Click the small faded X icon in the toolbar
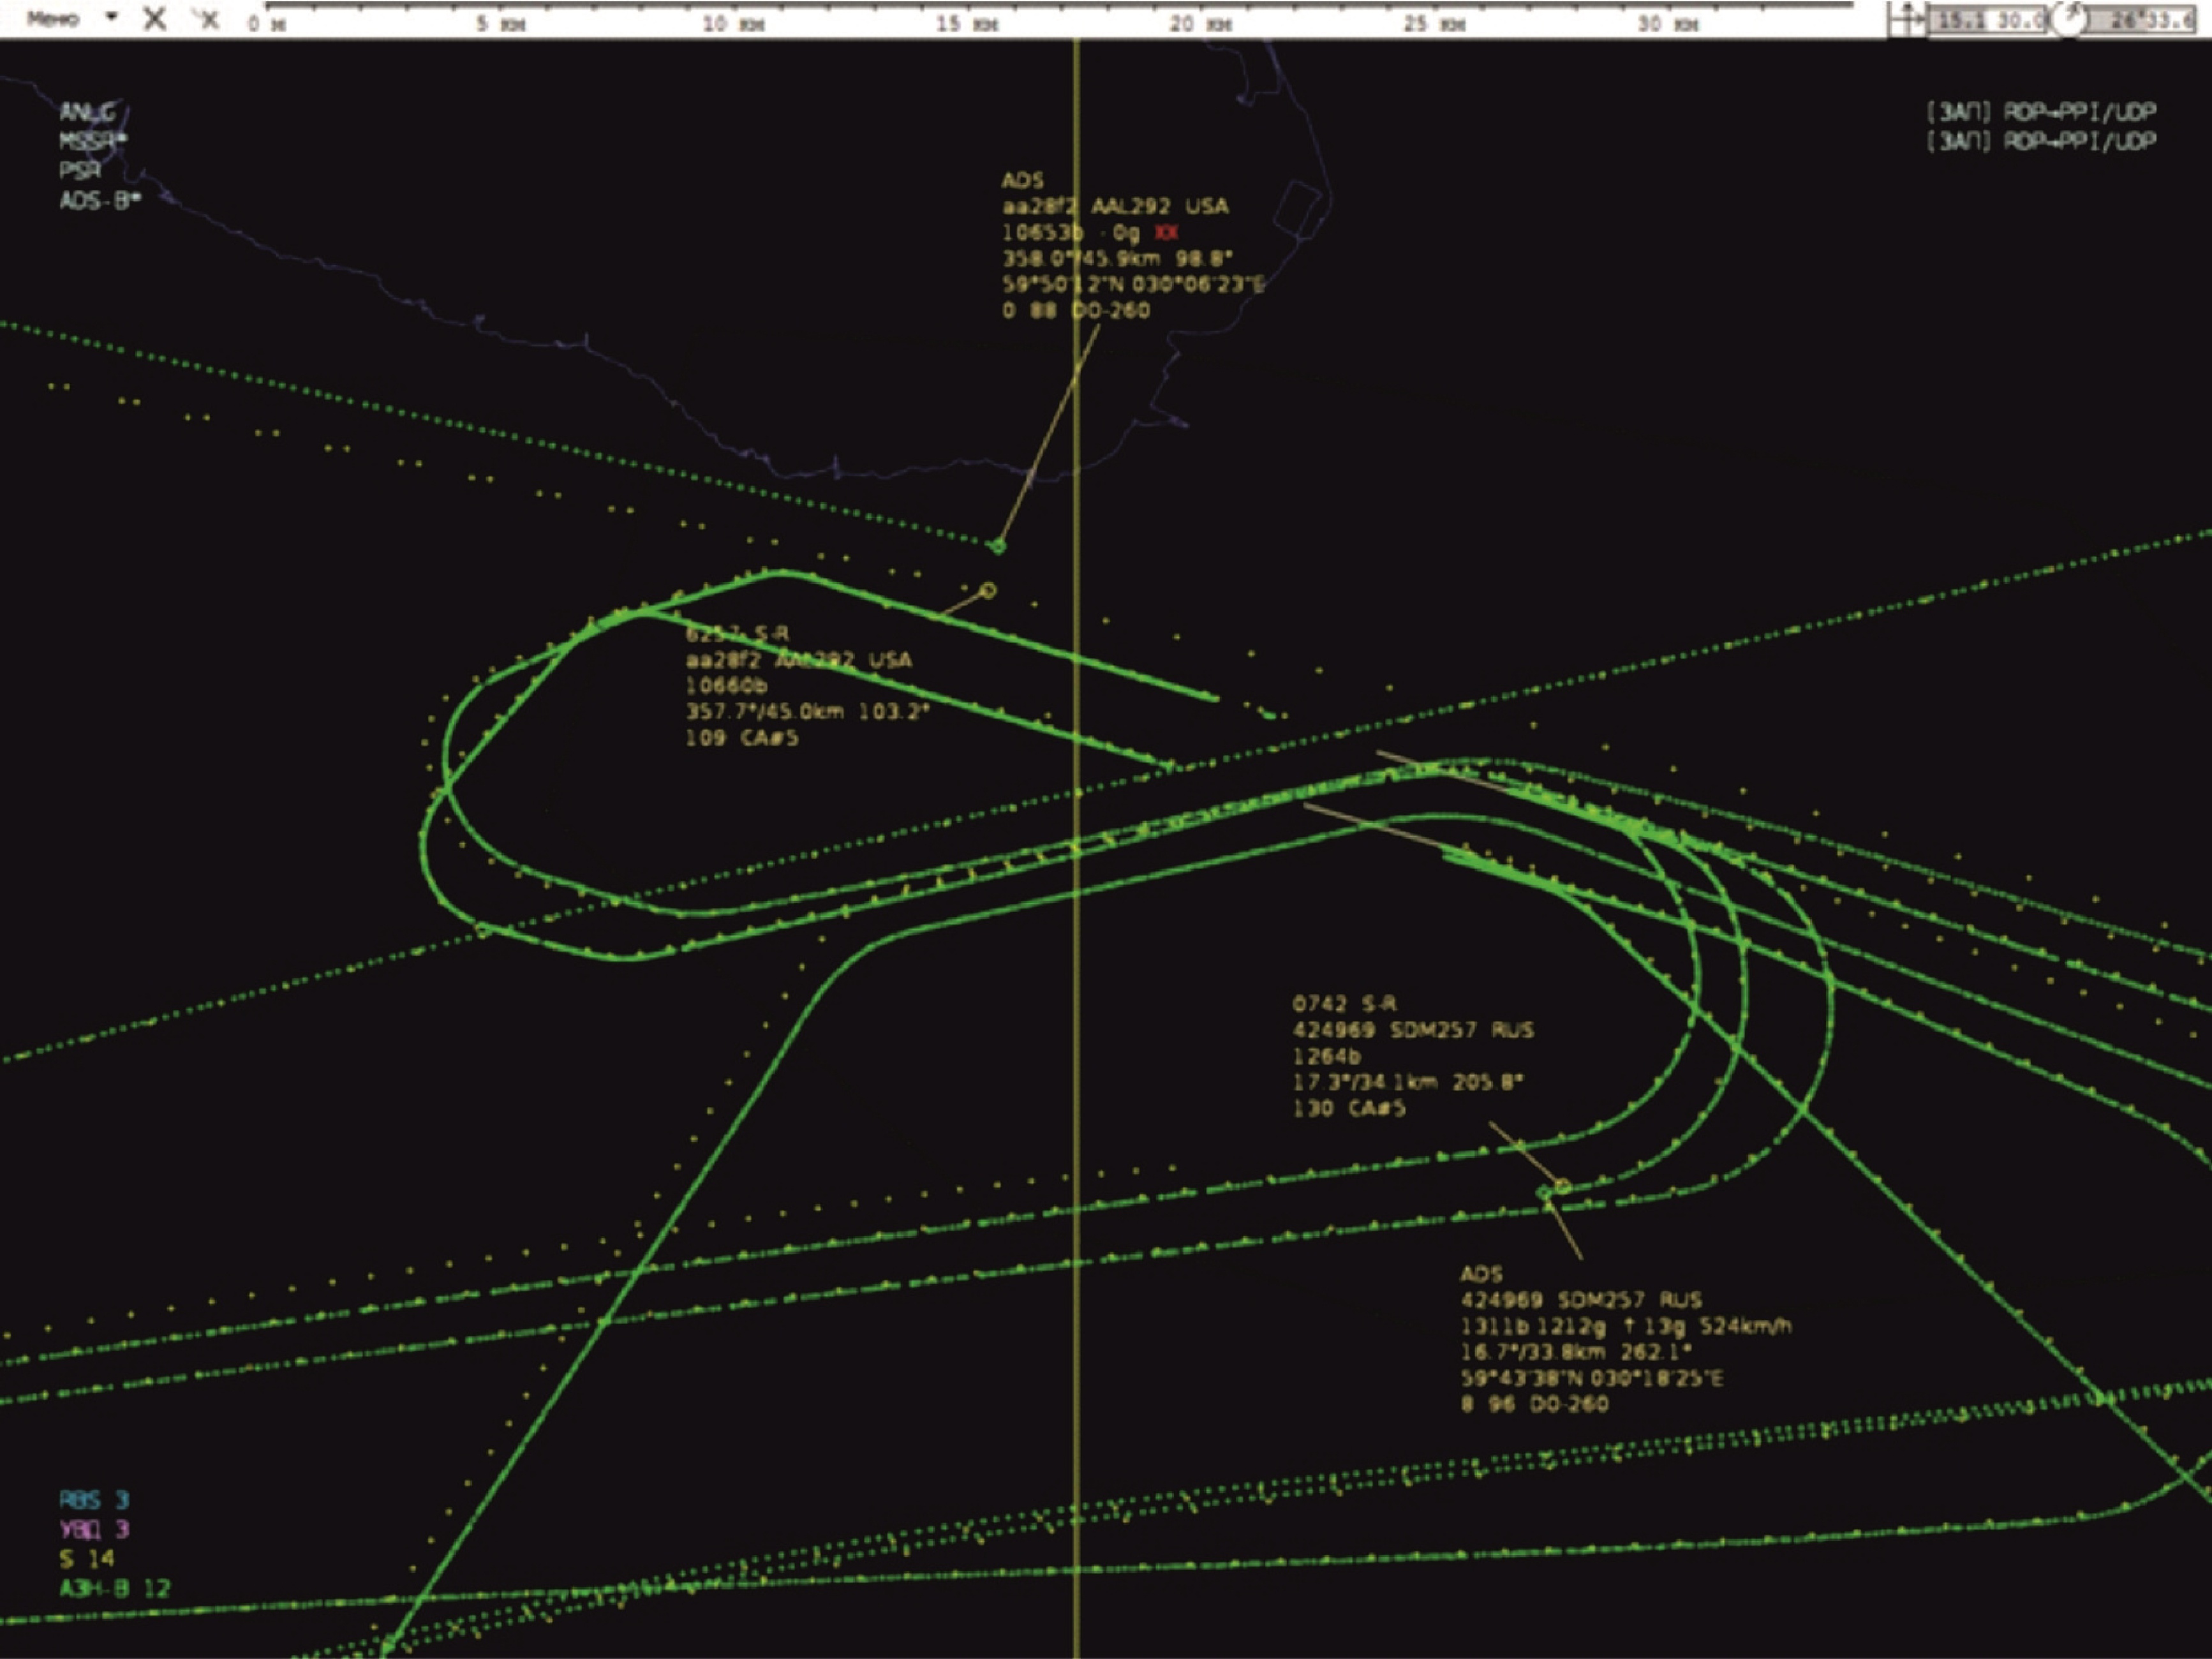This screenshot has width=2212, height=1659. coord(208,18)
